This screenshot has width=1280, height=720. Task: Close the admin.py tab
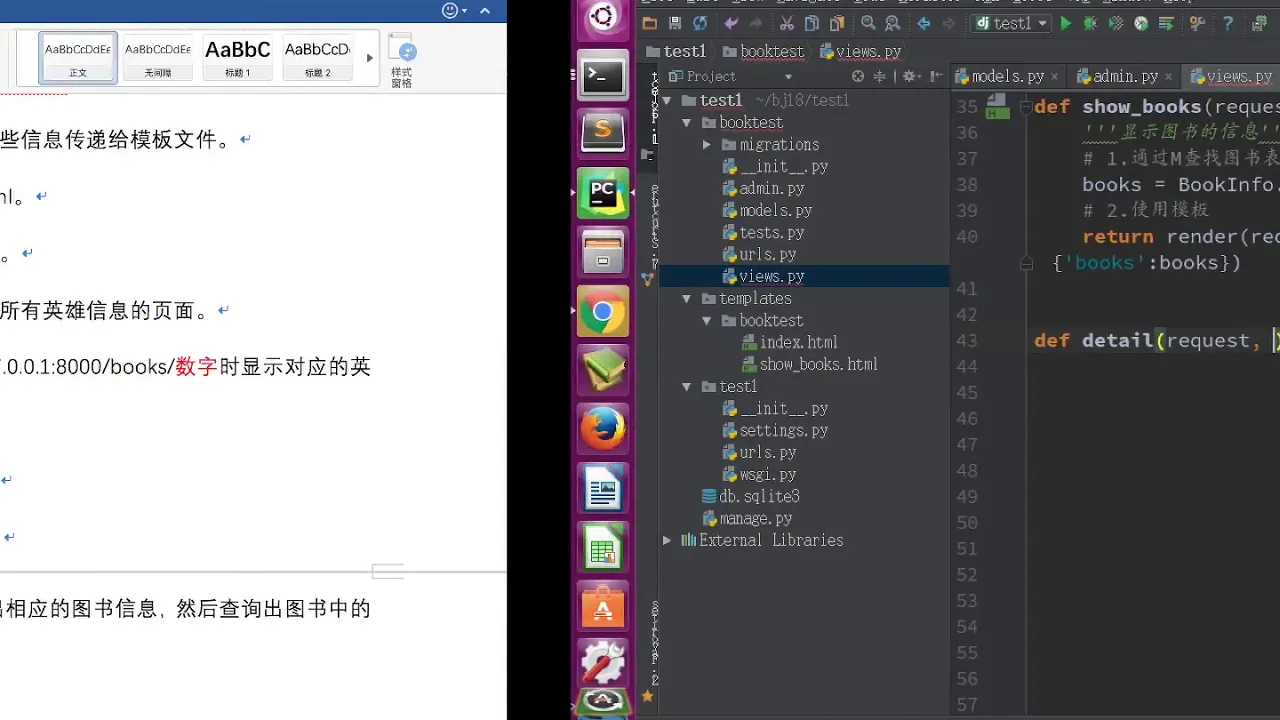(1168, 76)
